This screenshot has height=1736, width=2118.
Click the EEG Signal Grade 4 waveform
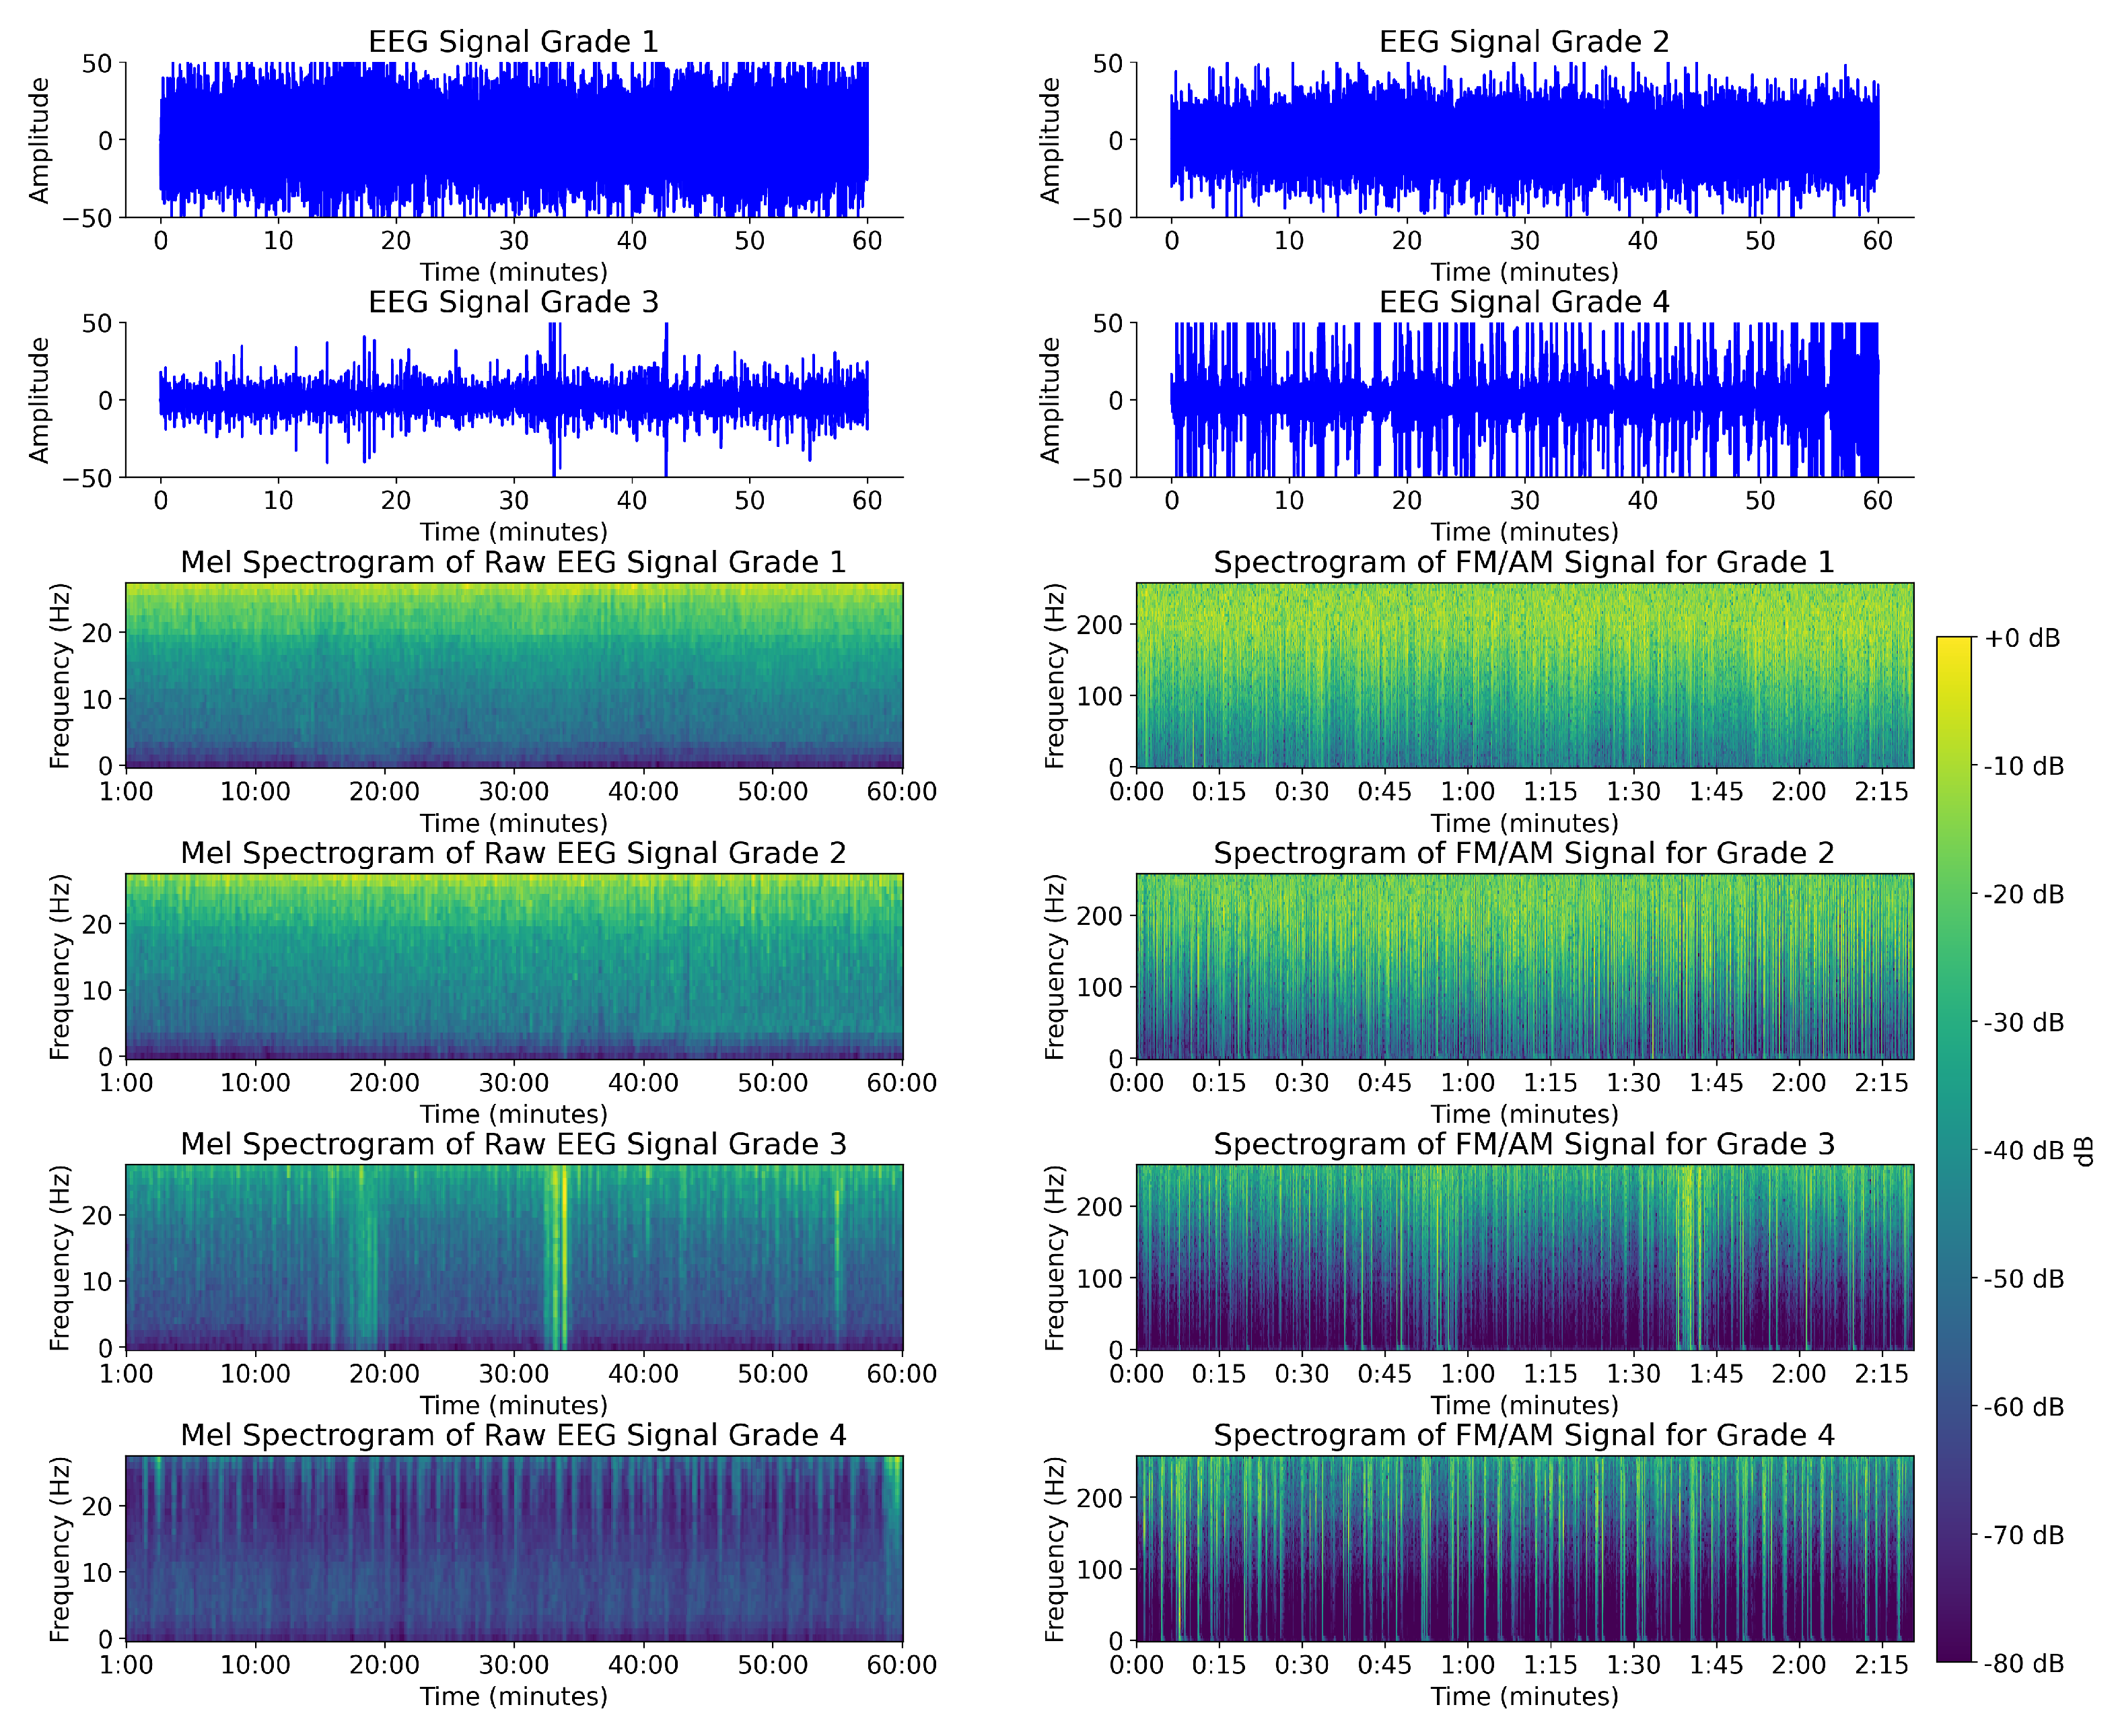coord(1524,400)
